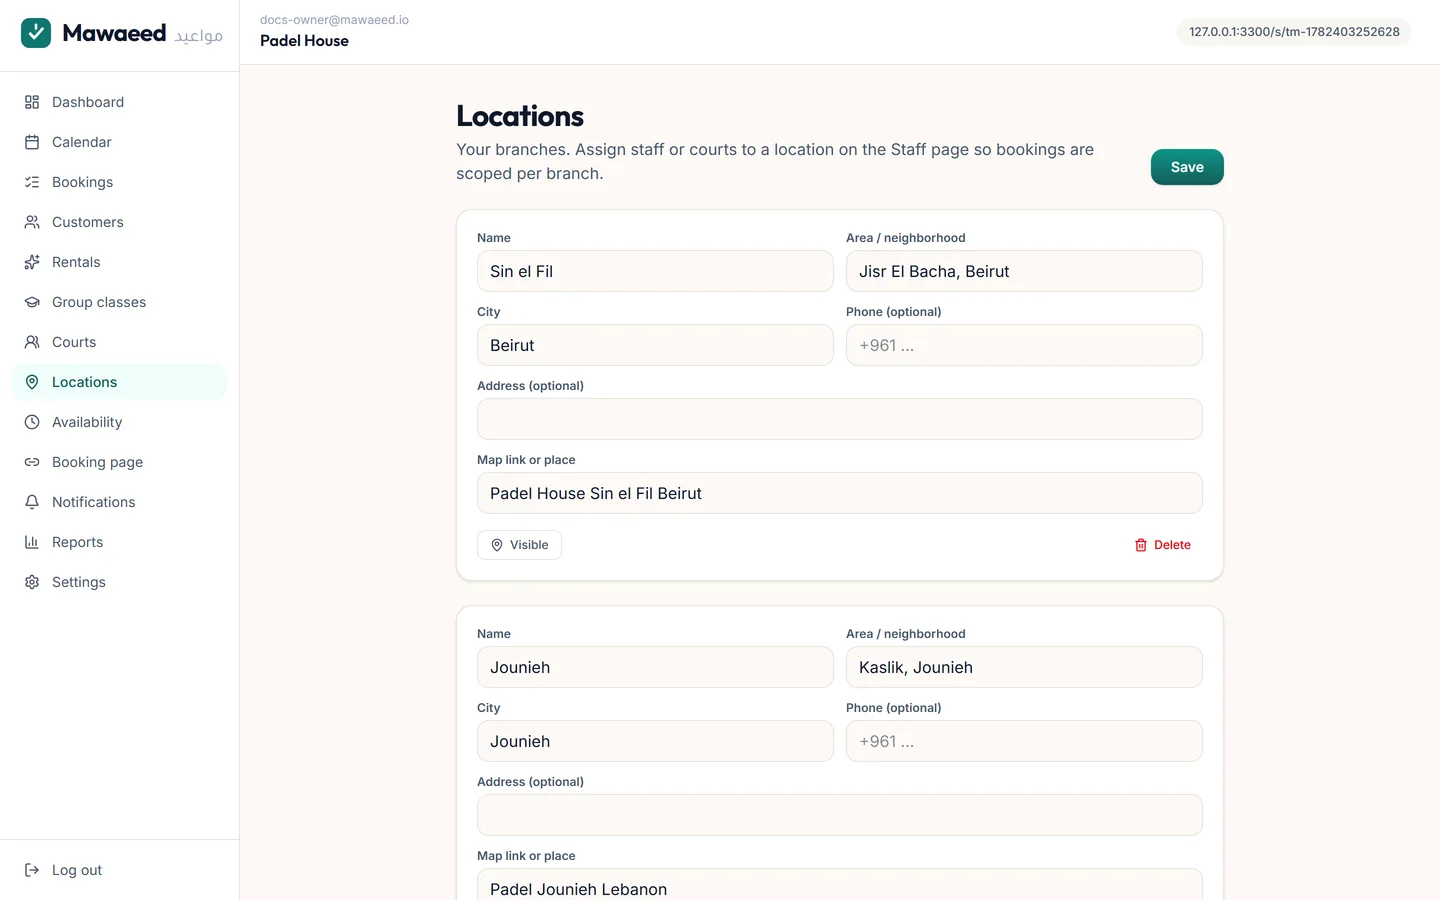Click the trash icon for Sin el Fil
This screenshot has height=900, width=1440.
tap(1141, 545)
